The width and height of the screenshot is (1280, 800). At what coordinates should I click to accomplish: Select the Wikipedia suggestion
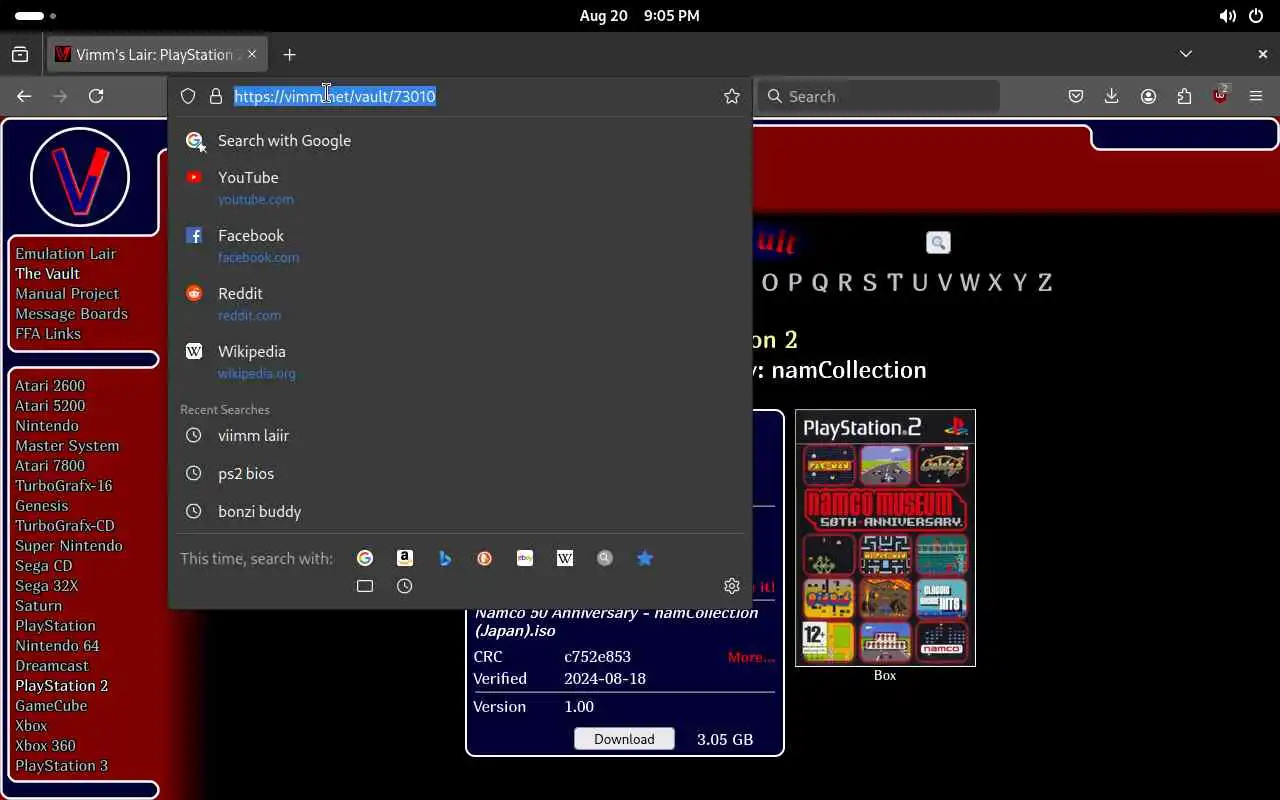coord(460,361)
